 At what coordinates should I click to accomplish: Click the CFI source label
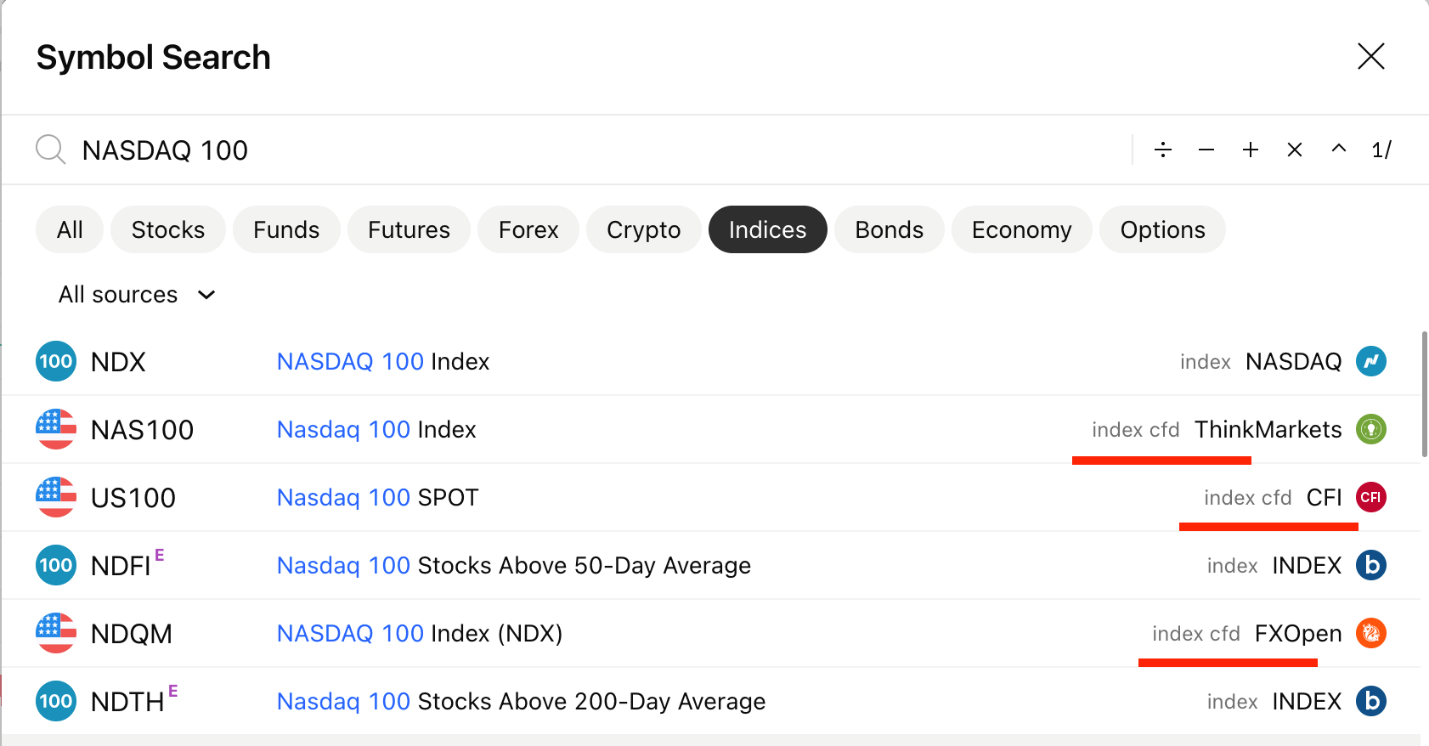(x=1324, y=498)
